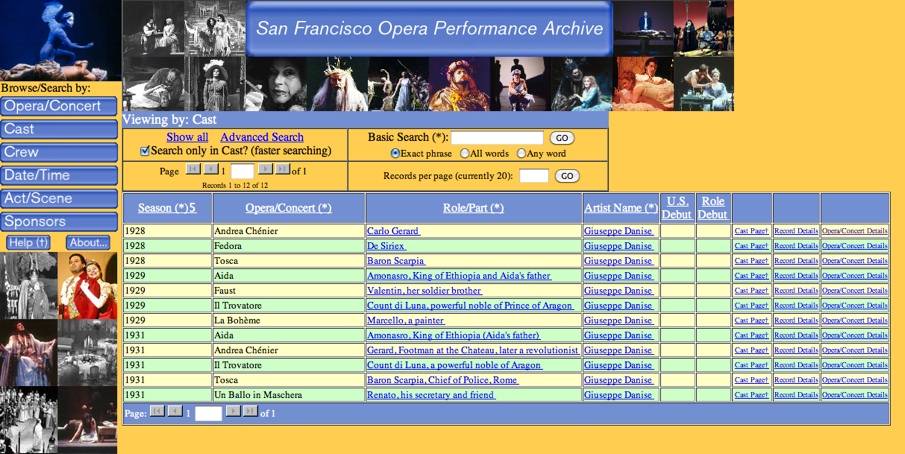Image resolution: width=905 pixels, height=454 pixels.
Task: Open 'Renato, his secretary and friend' link
Action: (431, 395)
